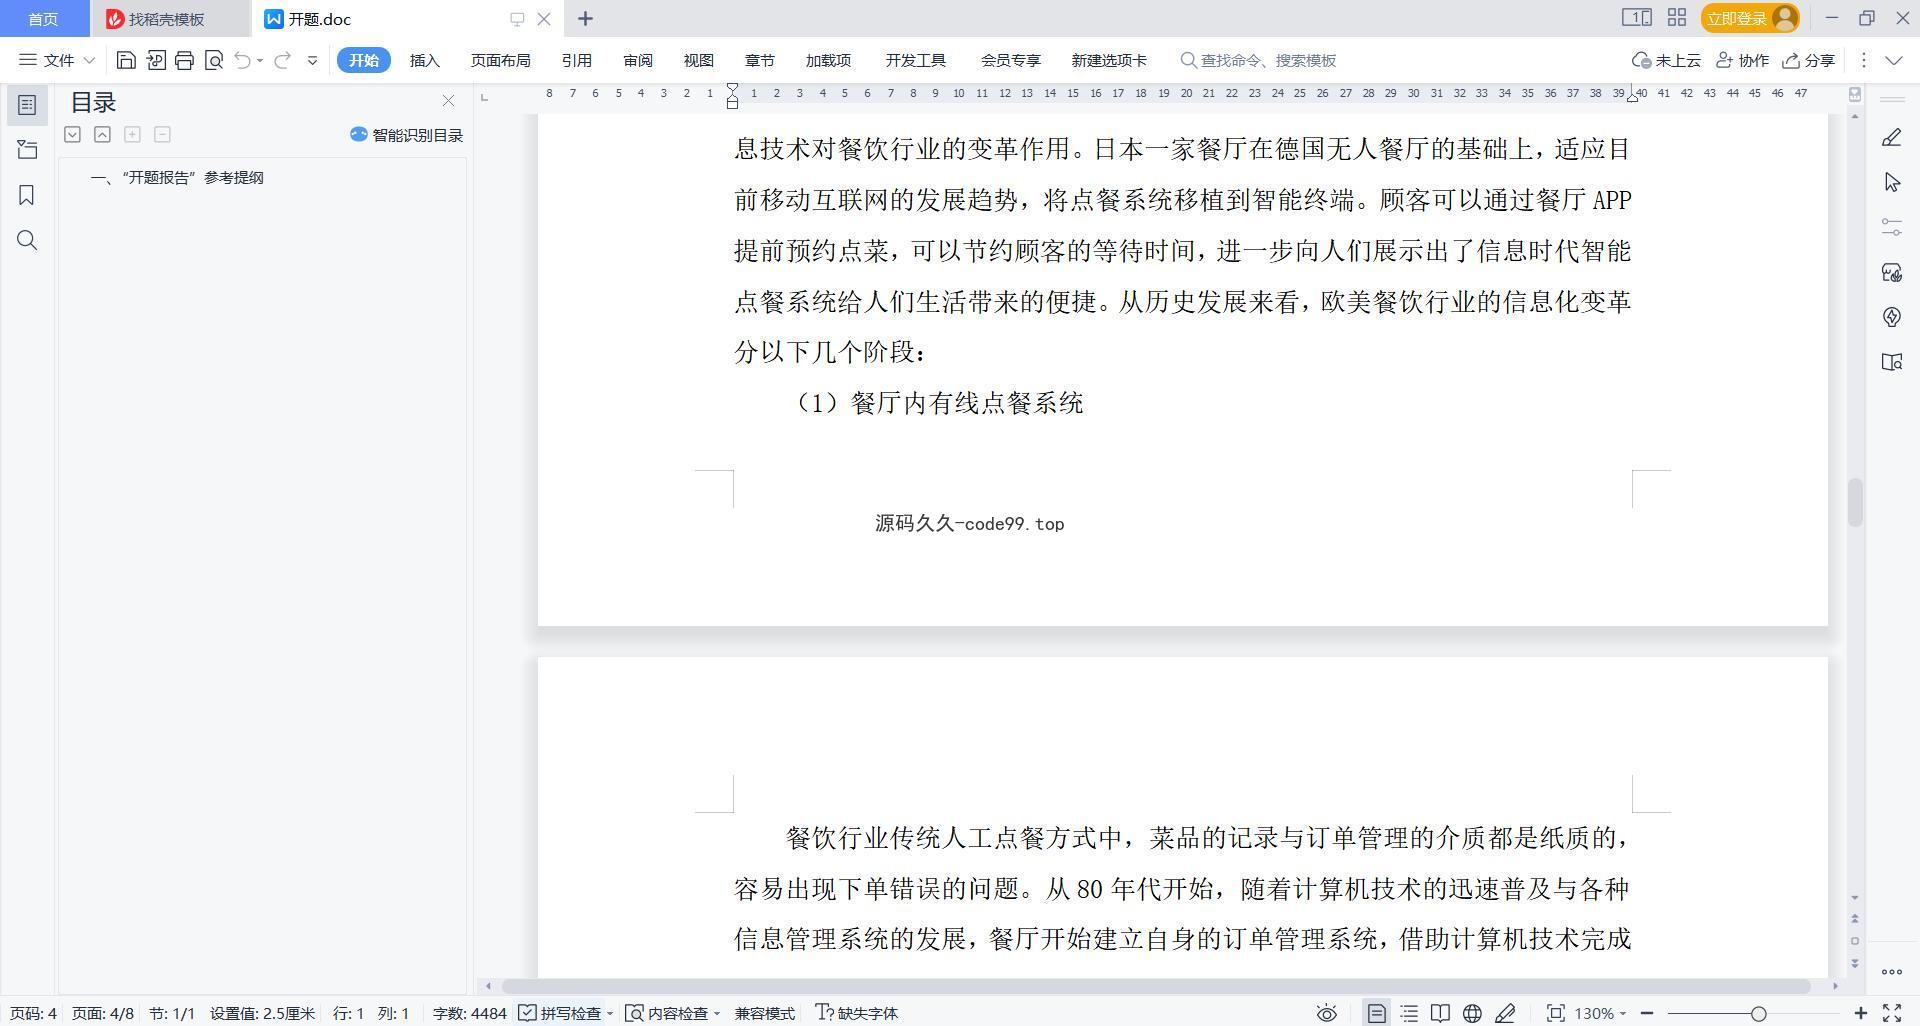This screenshot has width=1920, height=1026.
Task: Switch to page layout view
Action: (x=1377, y=1013)
